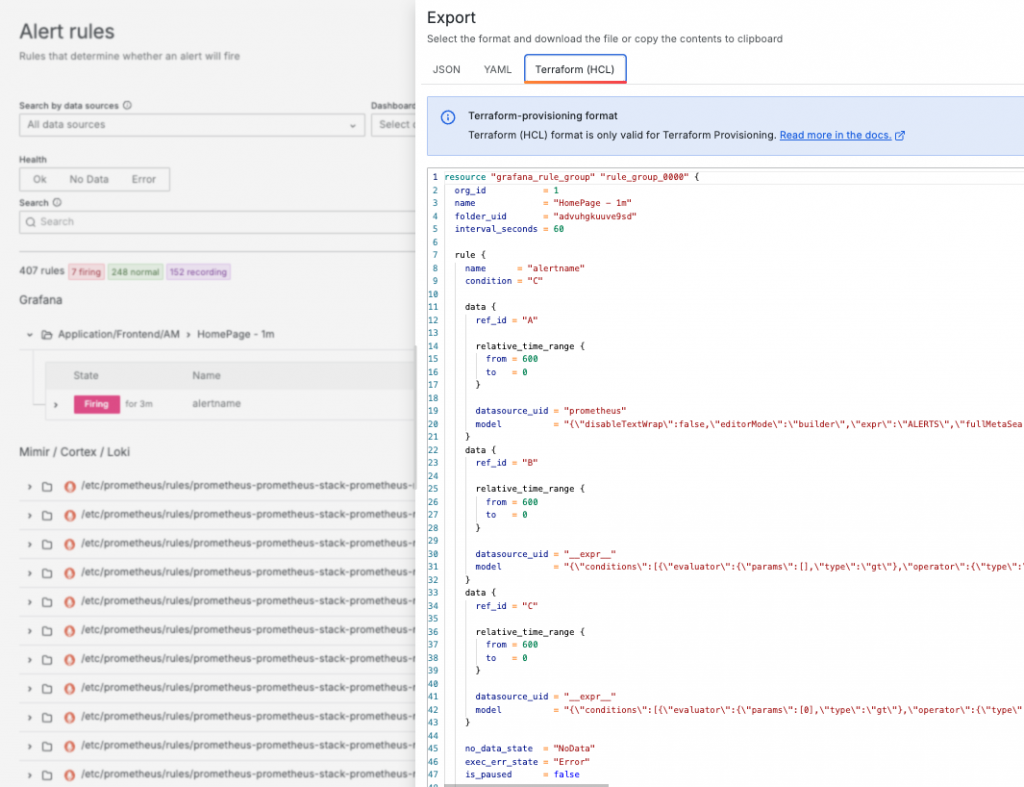
Task: Open the HomePage - 1m rule group
Action: pos(236,334)
